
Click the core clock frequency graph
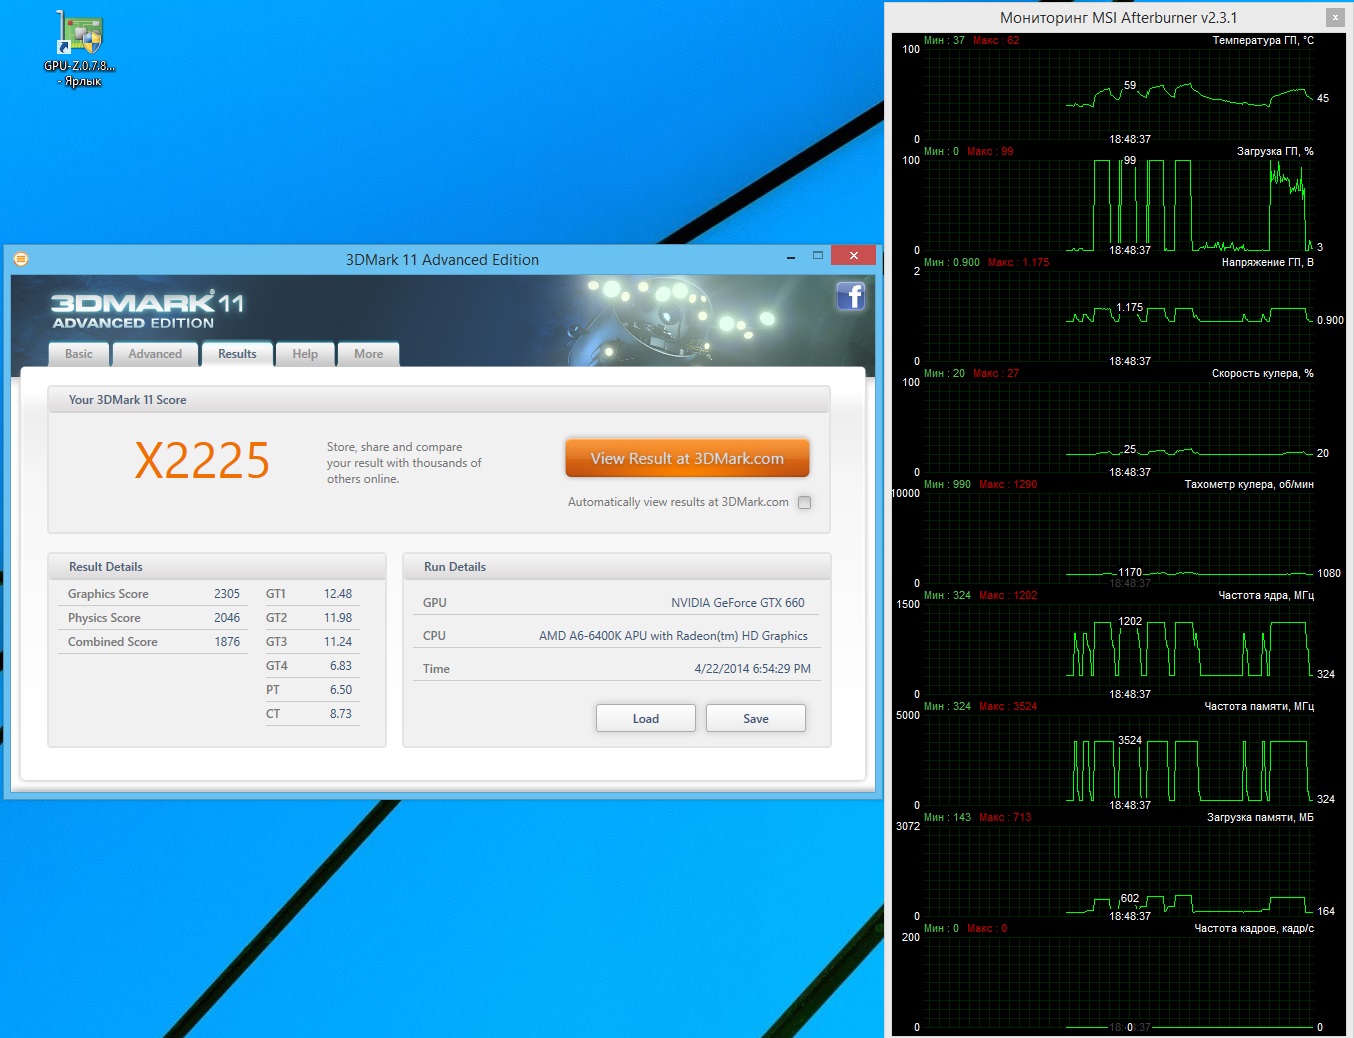pos(1118,649)
